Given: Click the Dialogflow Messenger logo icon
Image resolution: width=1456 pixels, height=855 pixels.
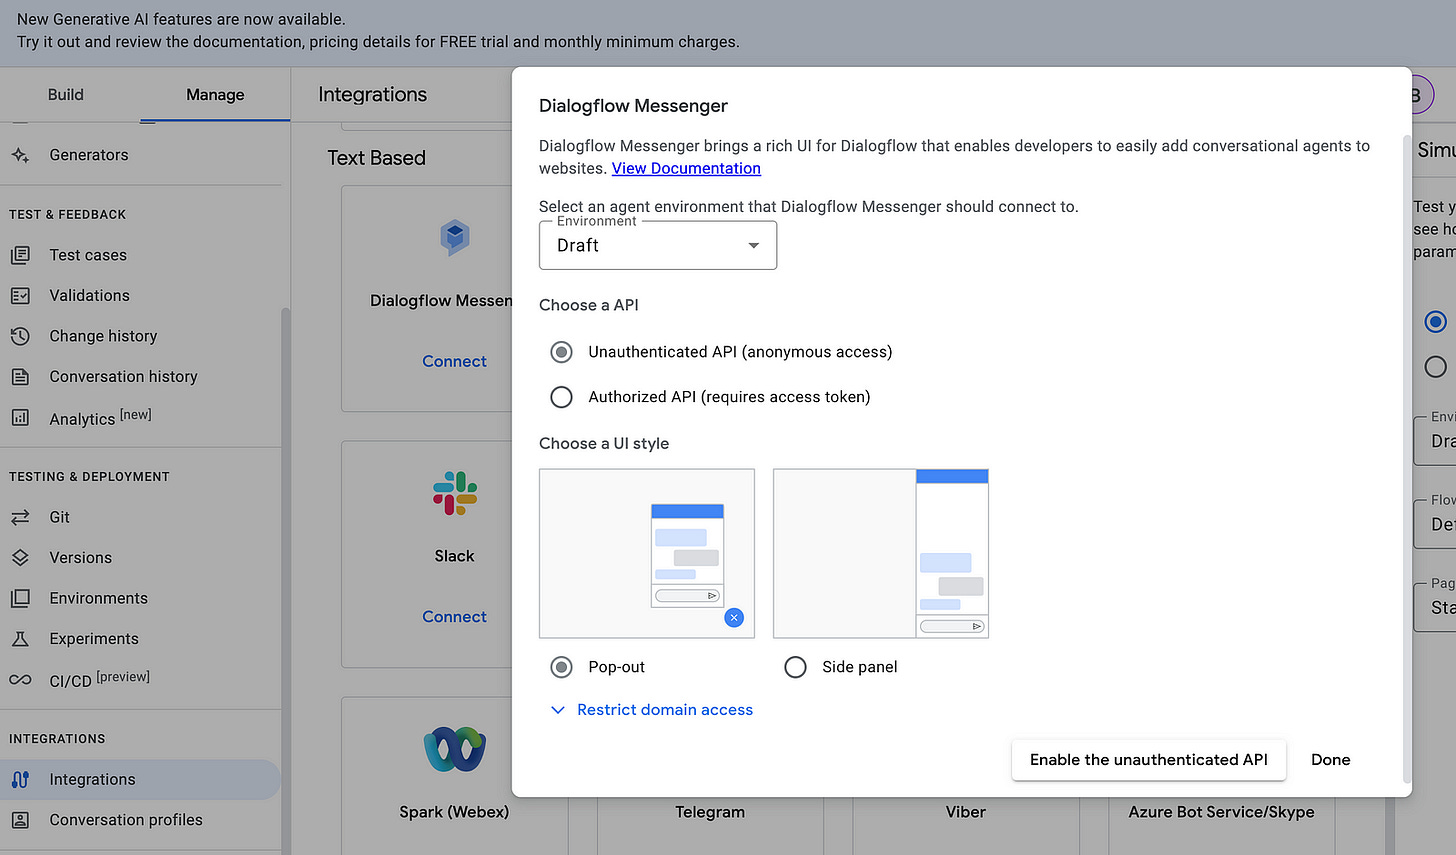Looking at the screenshot, I should [455, 237].
